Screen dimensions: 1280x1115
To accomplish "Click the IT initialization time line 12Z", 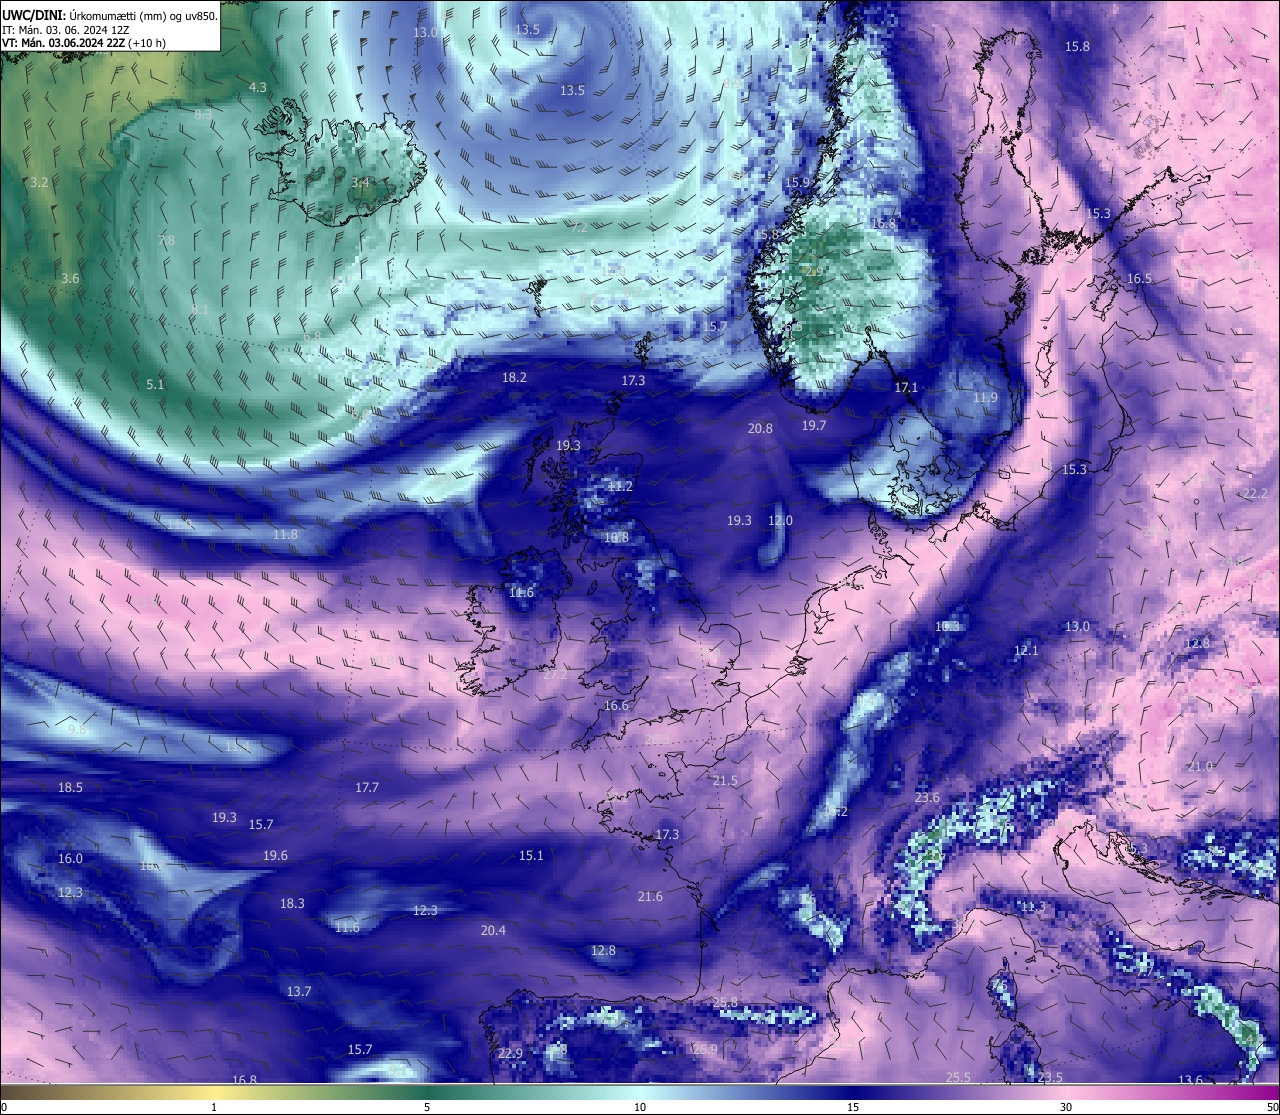I will point(65,29).
